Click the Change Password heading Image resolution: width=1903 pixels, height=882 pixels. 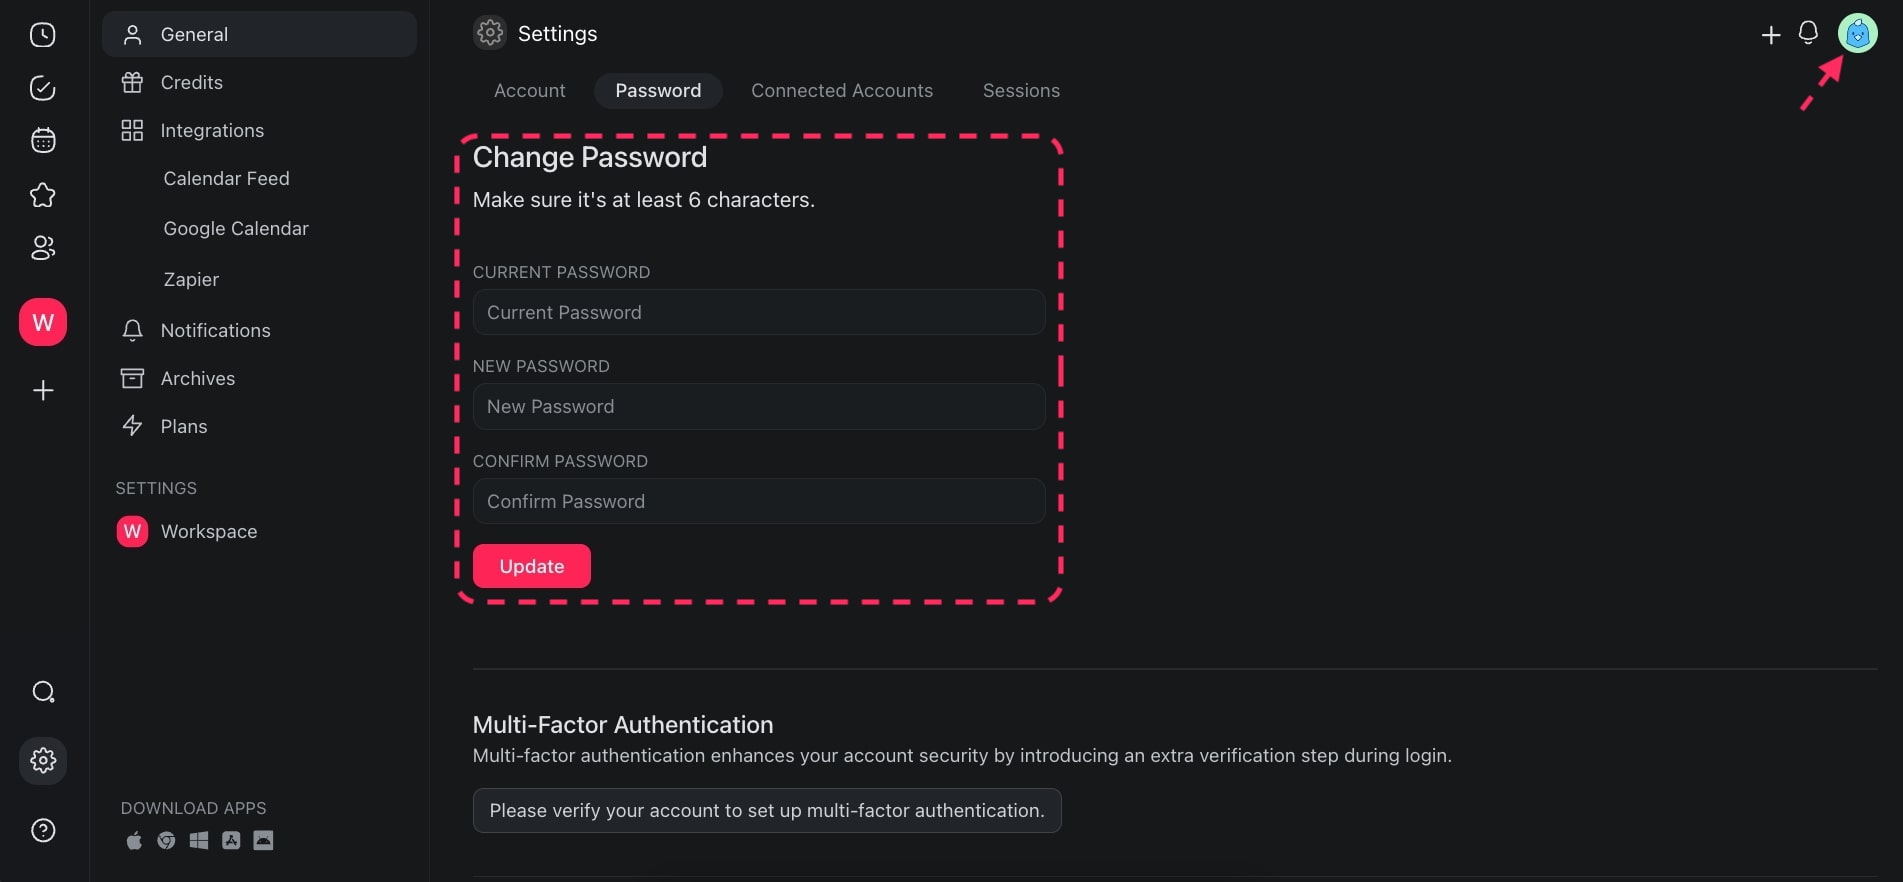click(590, 157)
